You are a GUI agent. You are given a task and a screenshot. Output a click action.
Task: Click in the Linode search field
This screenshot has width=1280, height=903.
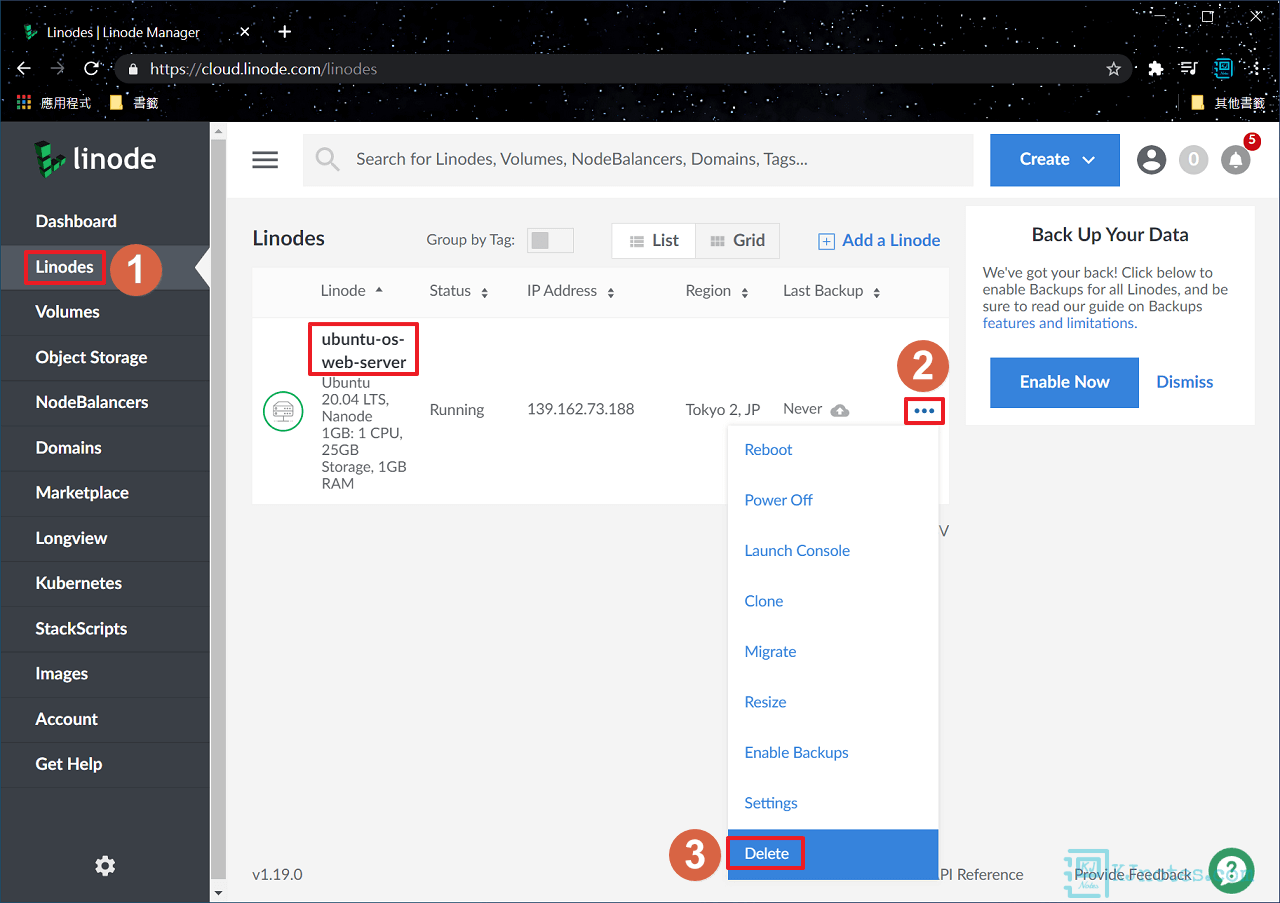click(x=638, y=160)
